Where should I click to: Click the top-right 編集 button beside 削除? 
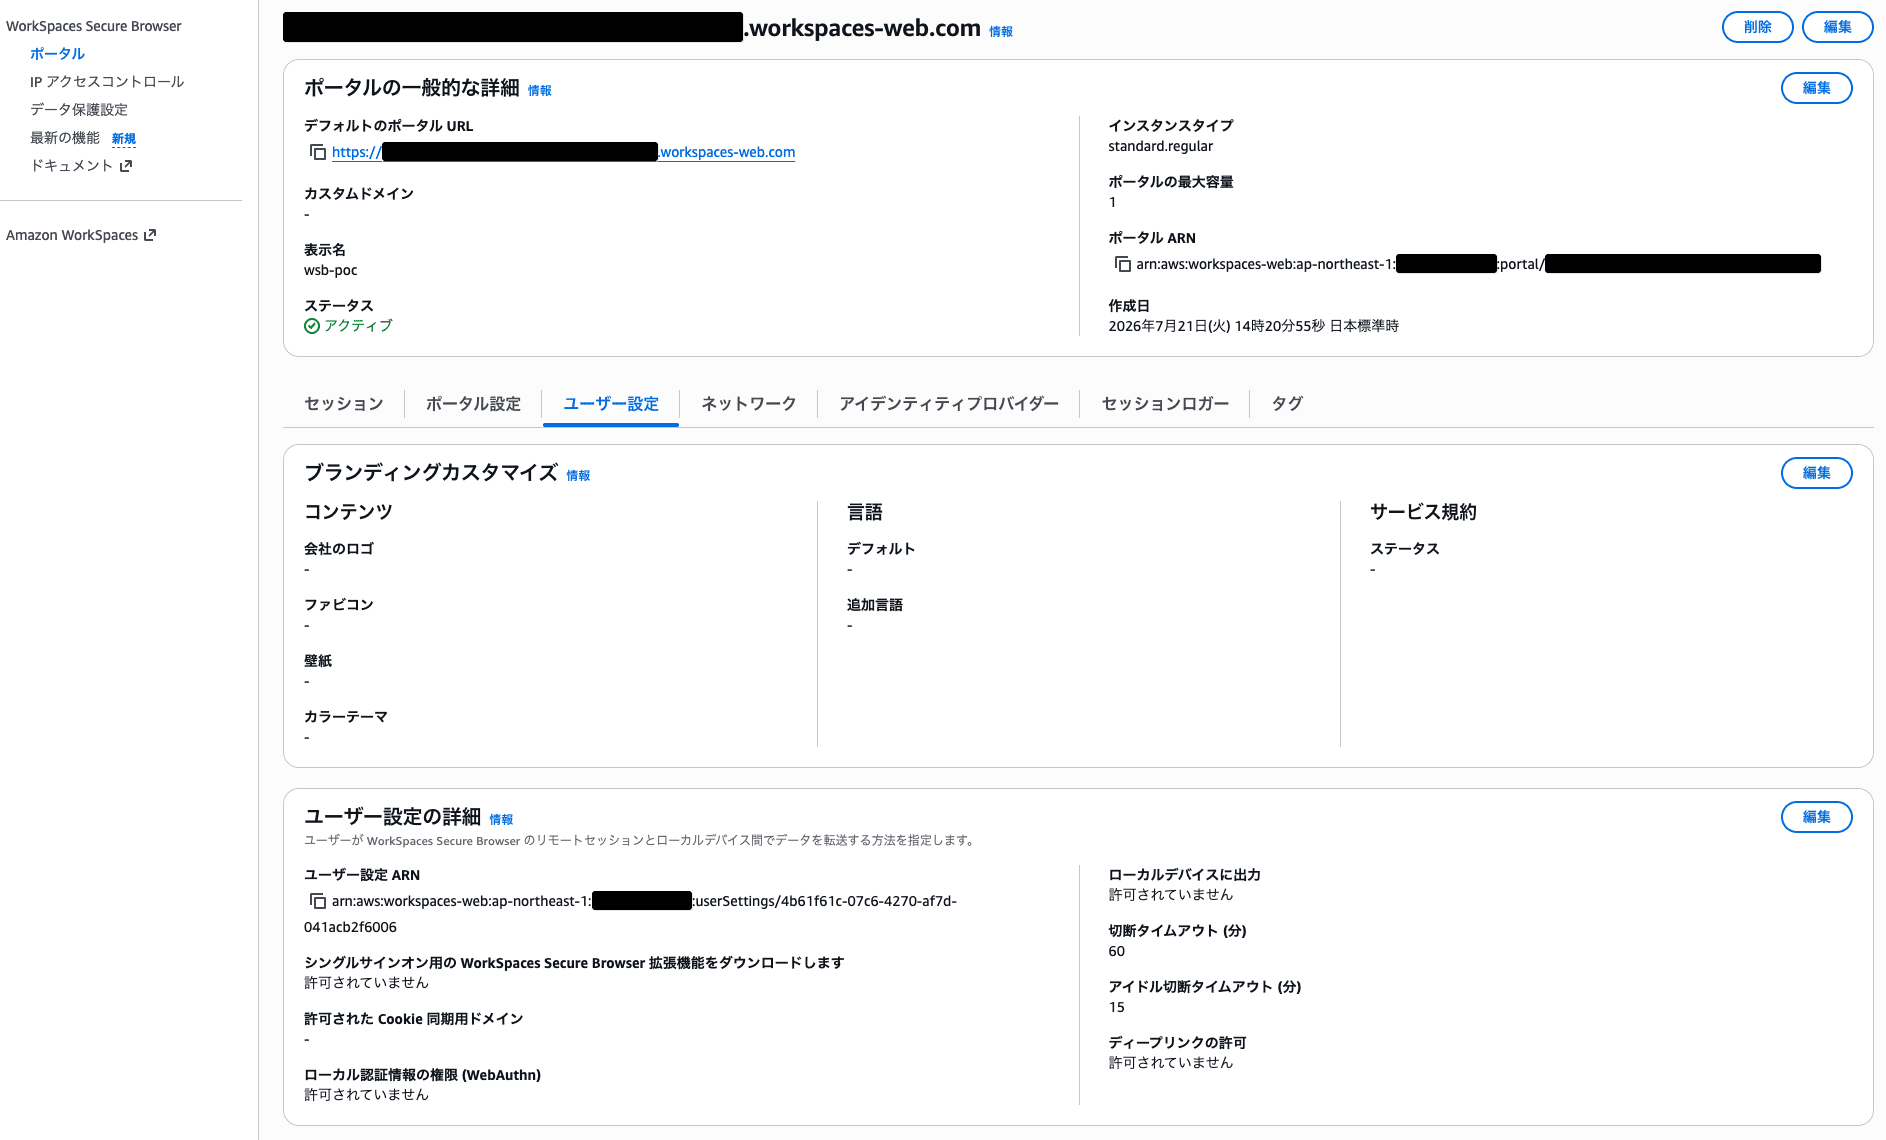pyautogui.click(x=1837, y=27)
